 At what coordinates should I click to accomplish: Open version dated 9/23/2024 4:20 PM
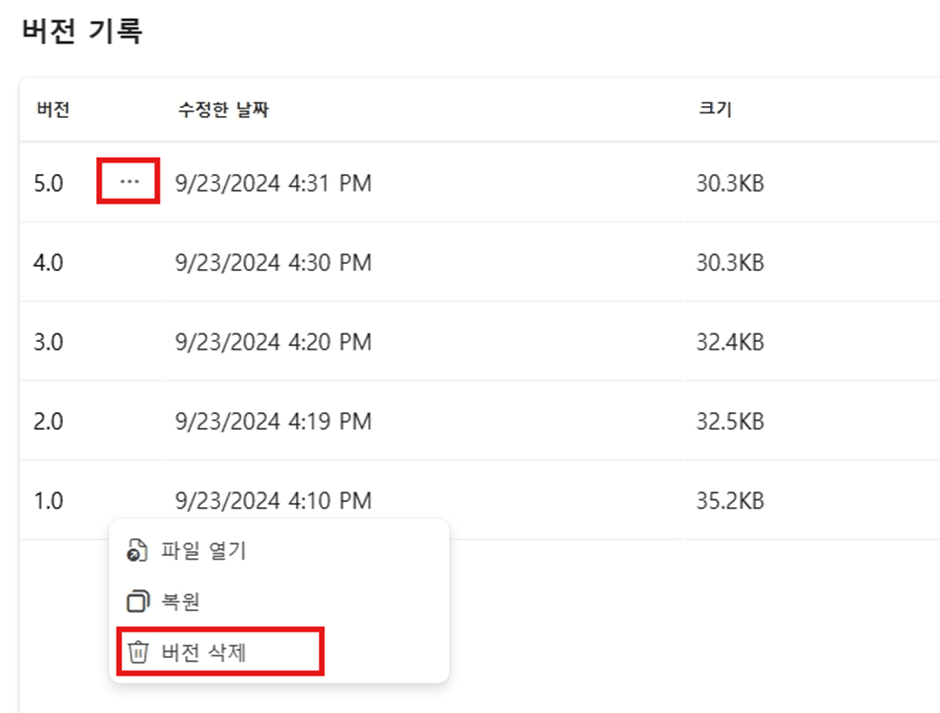[273, 342]
